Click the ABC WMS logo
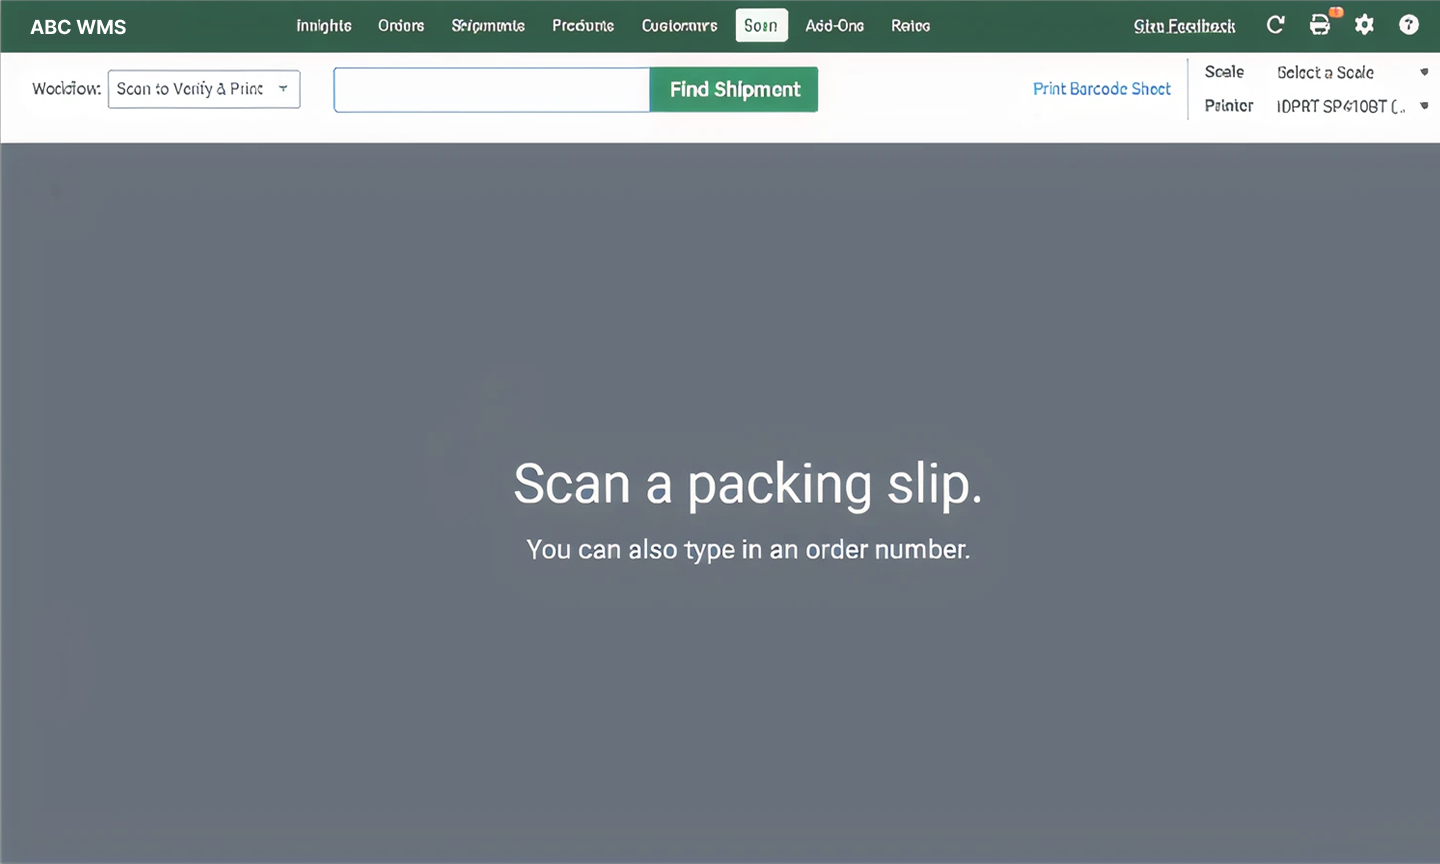Screen dimensions: 1440x864 tap(78, 27)
